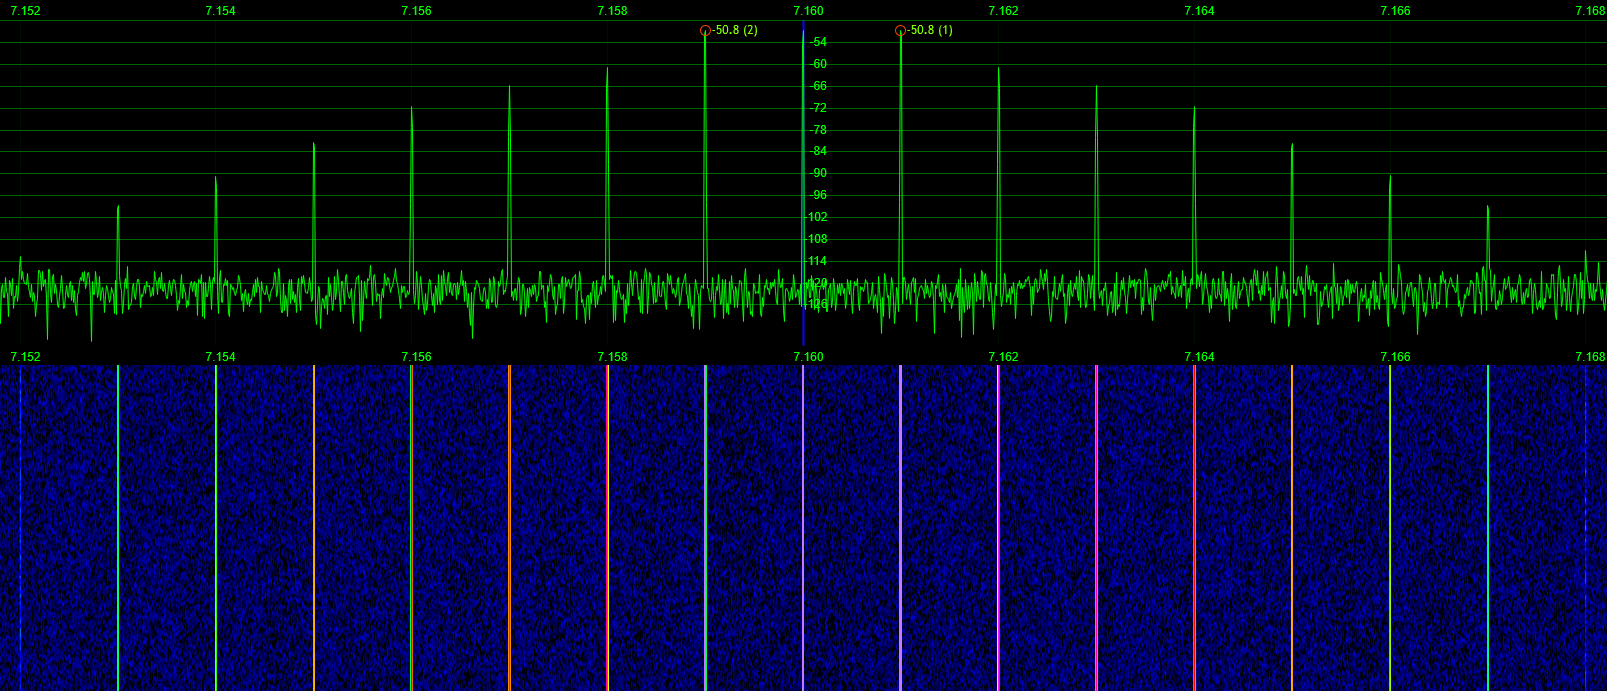The width and height of the screenshot is (1607, 691).
Task: Click the -84 dB scale label
Action: (x=817, y=151)
